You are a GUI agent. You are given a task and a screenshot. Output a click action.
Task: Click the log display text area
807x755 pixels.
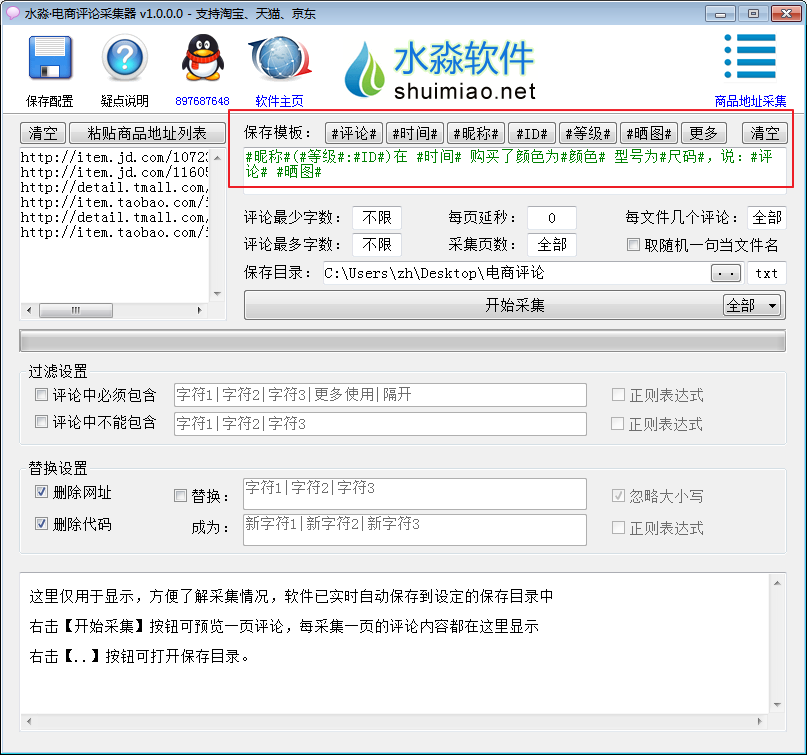coord(395,643)
